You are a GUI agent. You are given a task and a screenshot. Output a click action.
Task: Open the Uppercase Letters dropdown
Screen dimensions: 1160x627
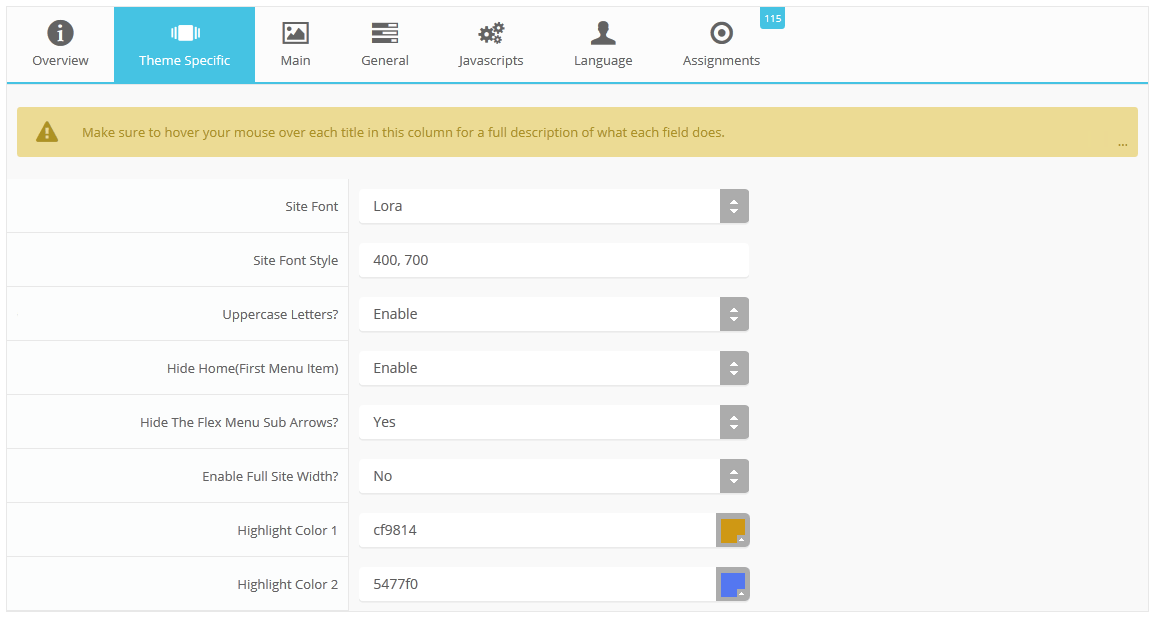(553, 314)
